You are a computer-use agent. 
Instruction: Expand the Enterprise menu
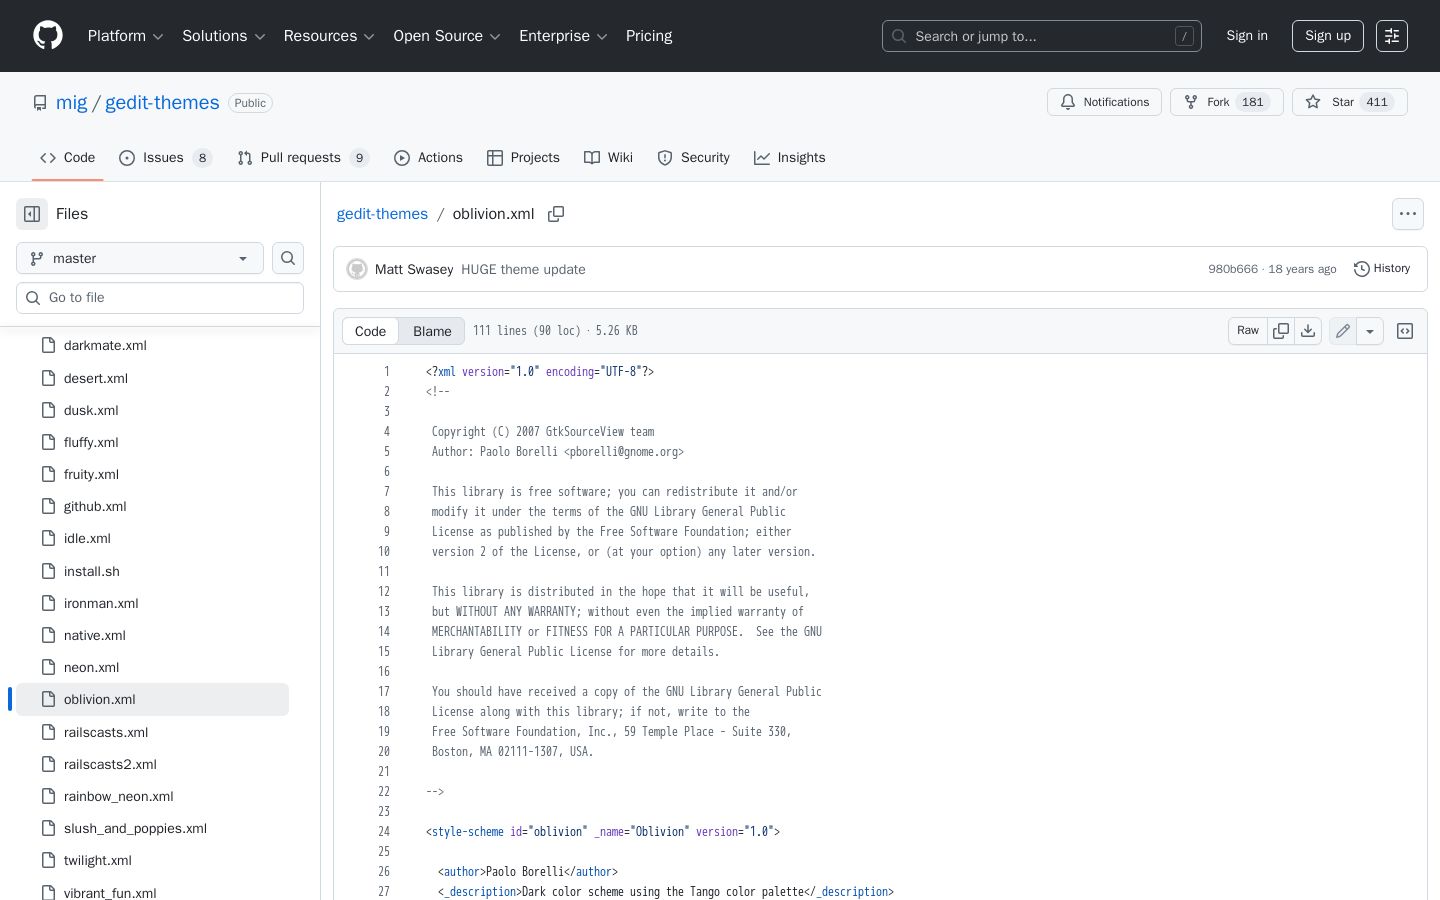(563, 36)
